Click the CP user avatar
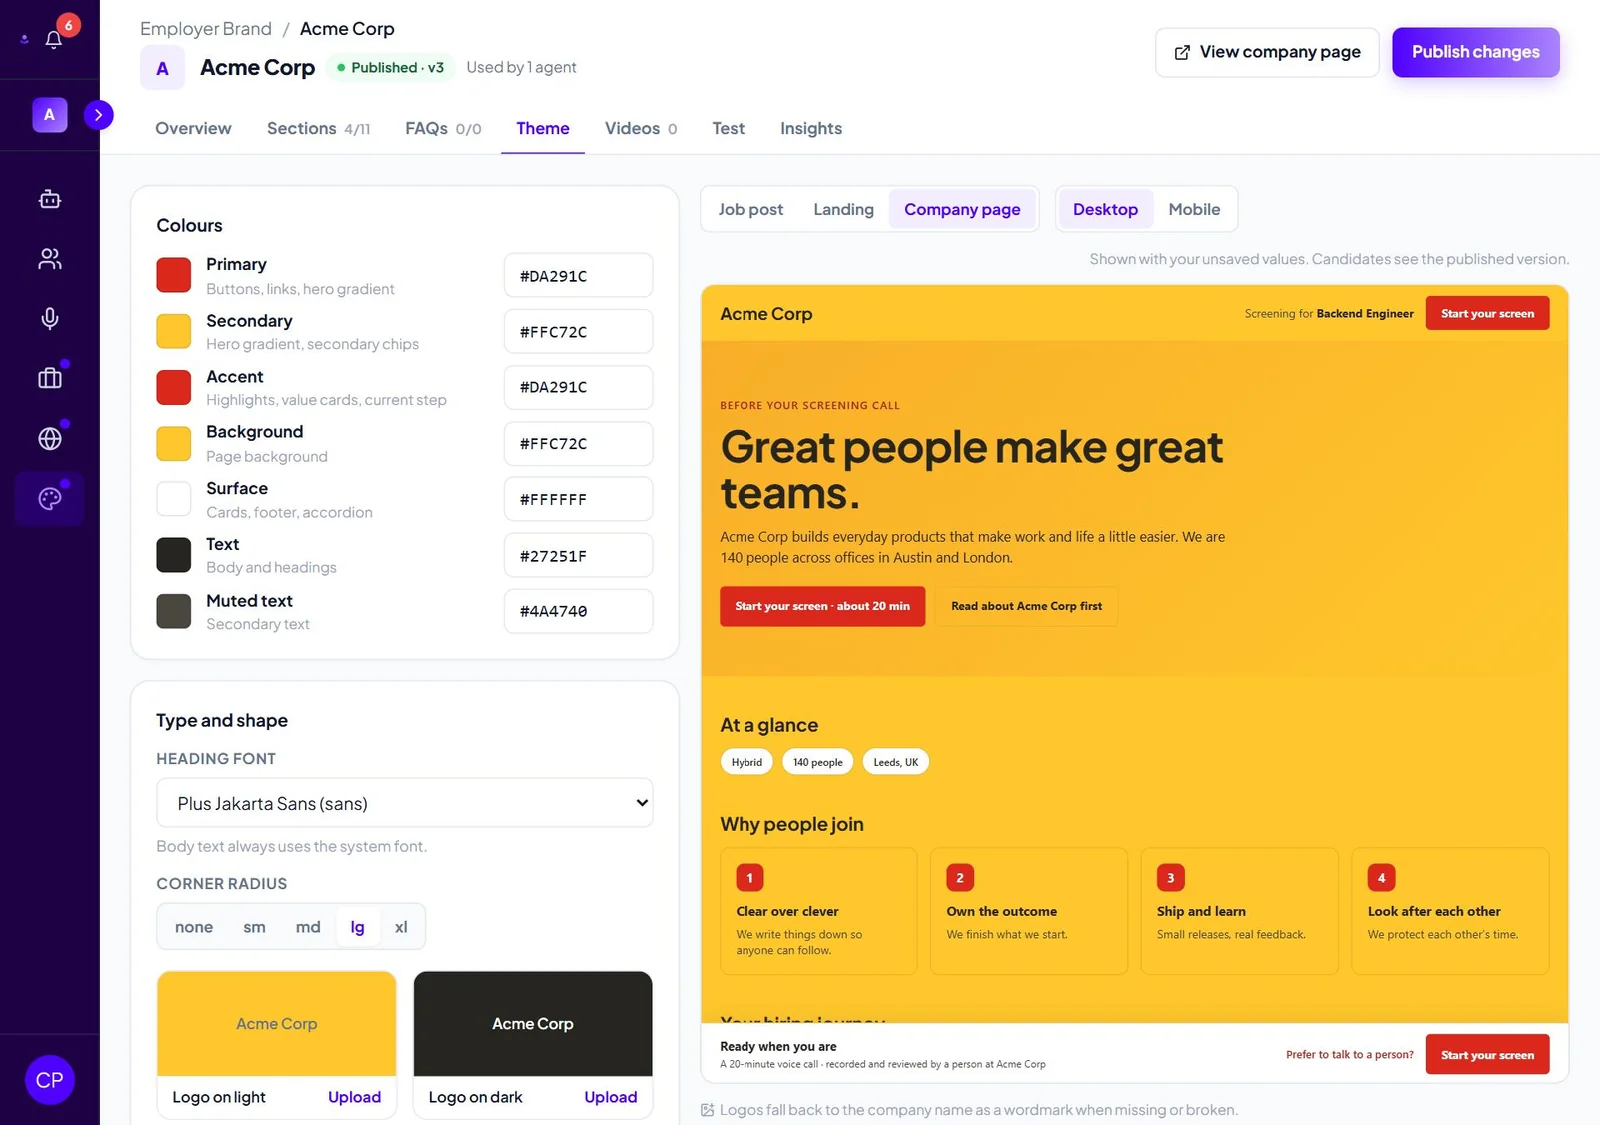 point(50,1080)
